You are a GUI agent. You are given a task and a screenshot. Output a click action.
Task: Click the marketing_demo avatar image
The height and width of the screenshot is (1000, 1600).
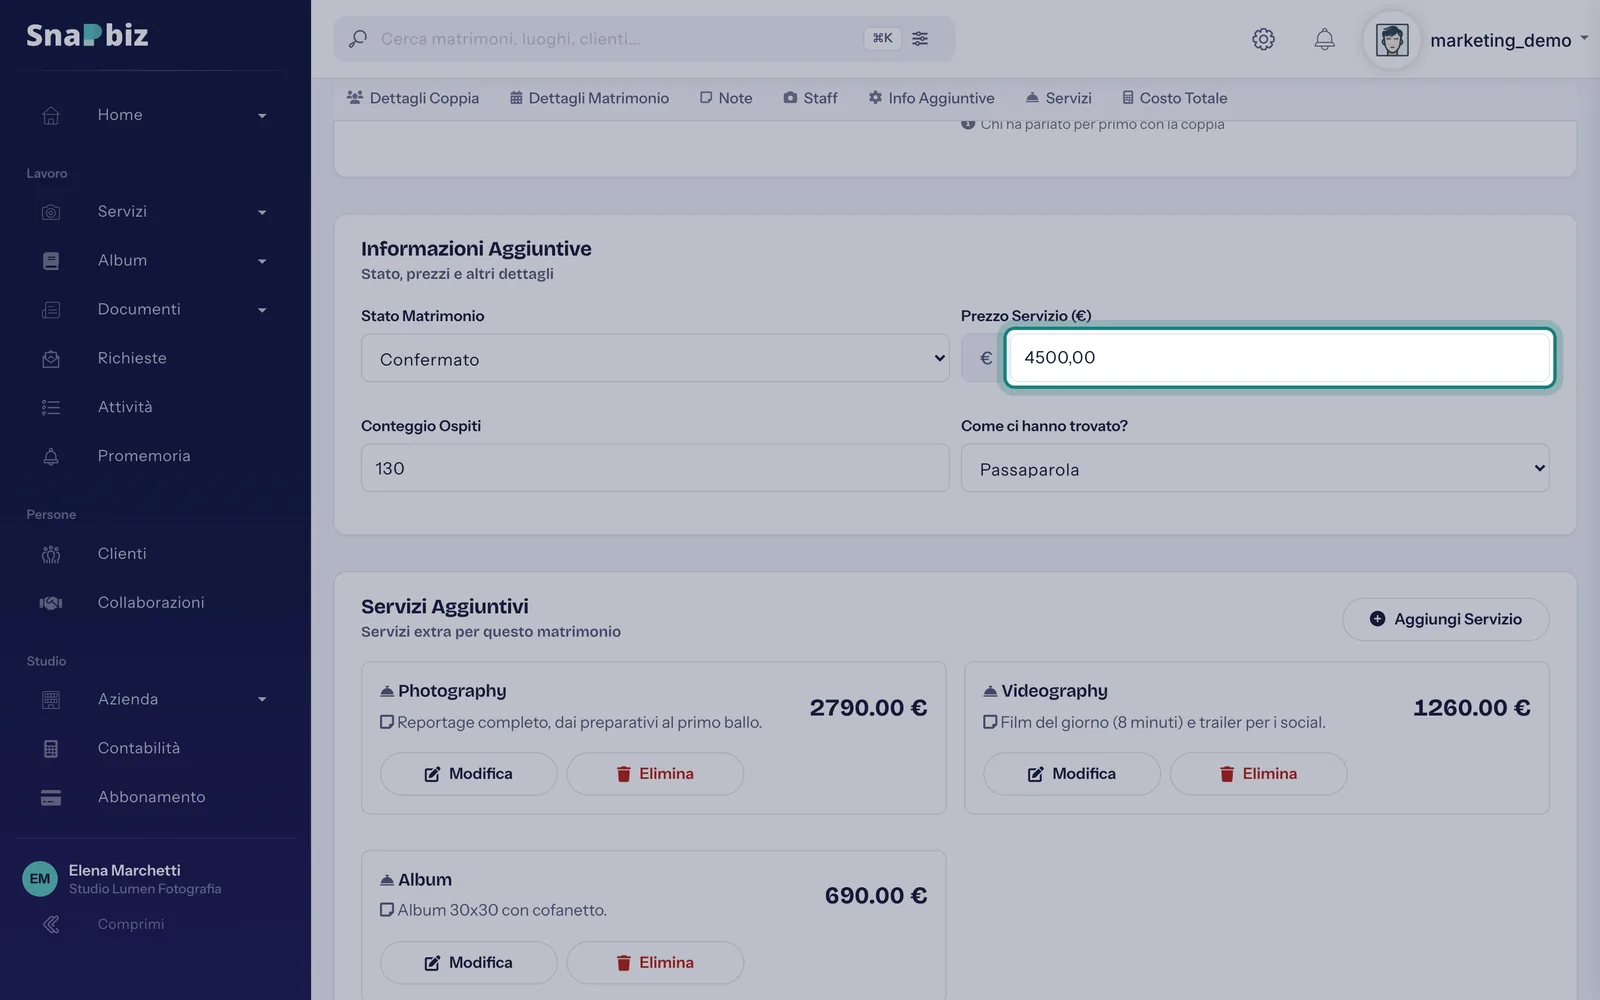tap(1392, 40)
